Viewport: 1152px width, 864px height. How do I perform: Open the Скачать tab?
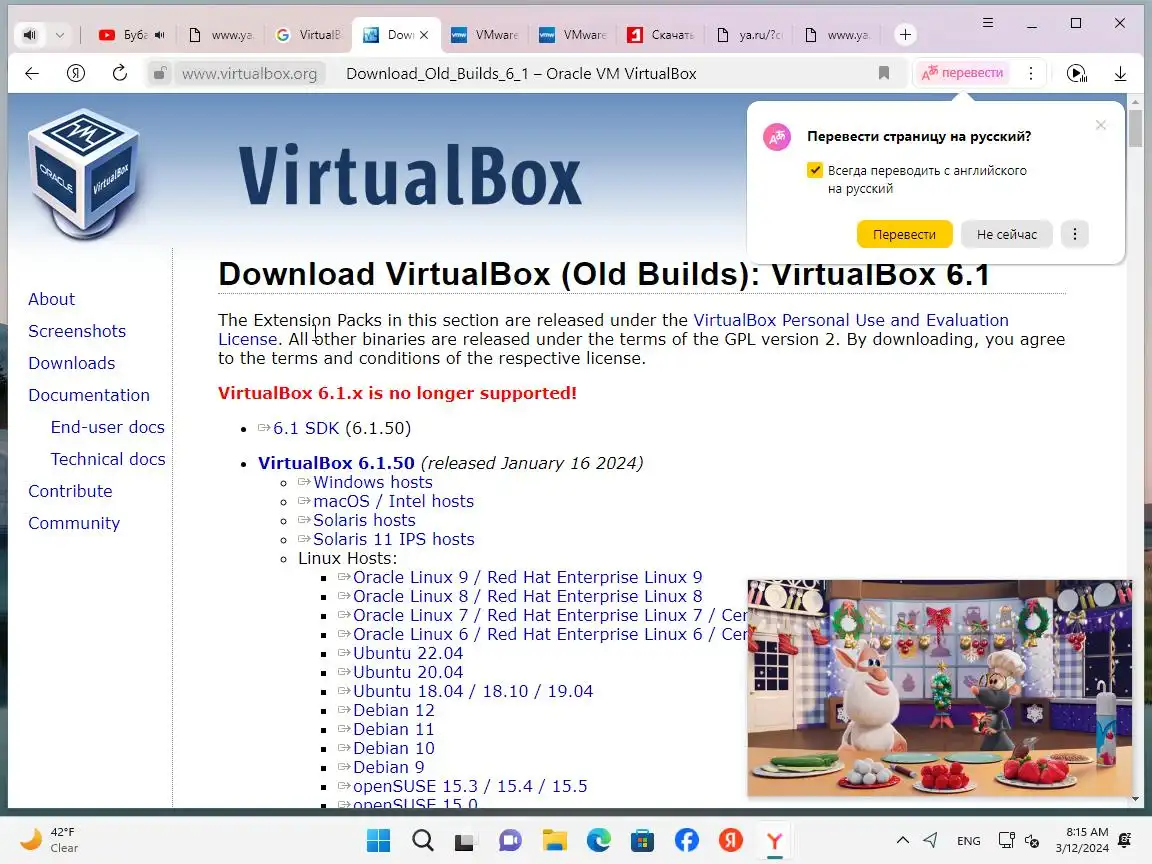tap(661, 35)
